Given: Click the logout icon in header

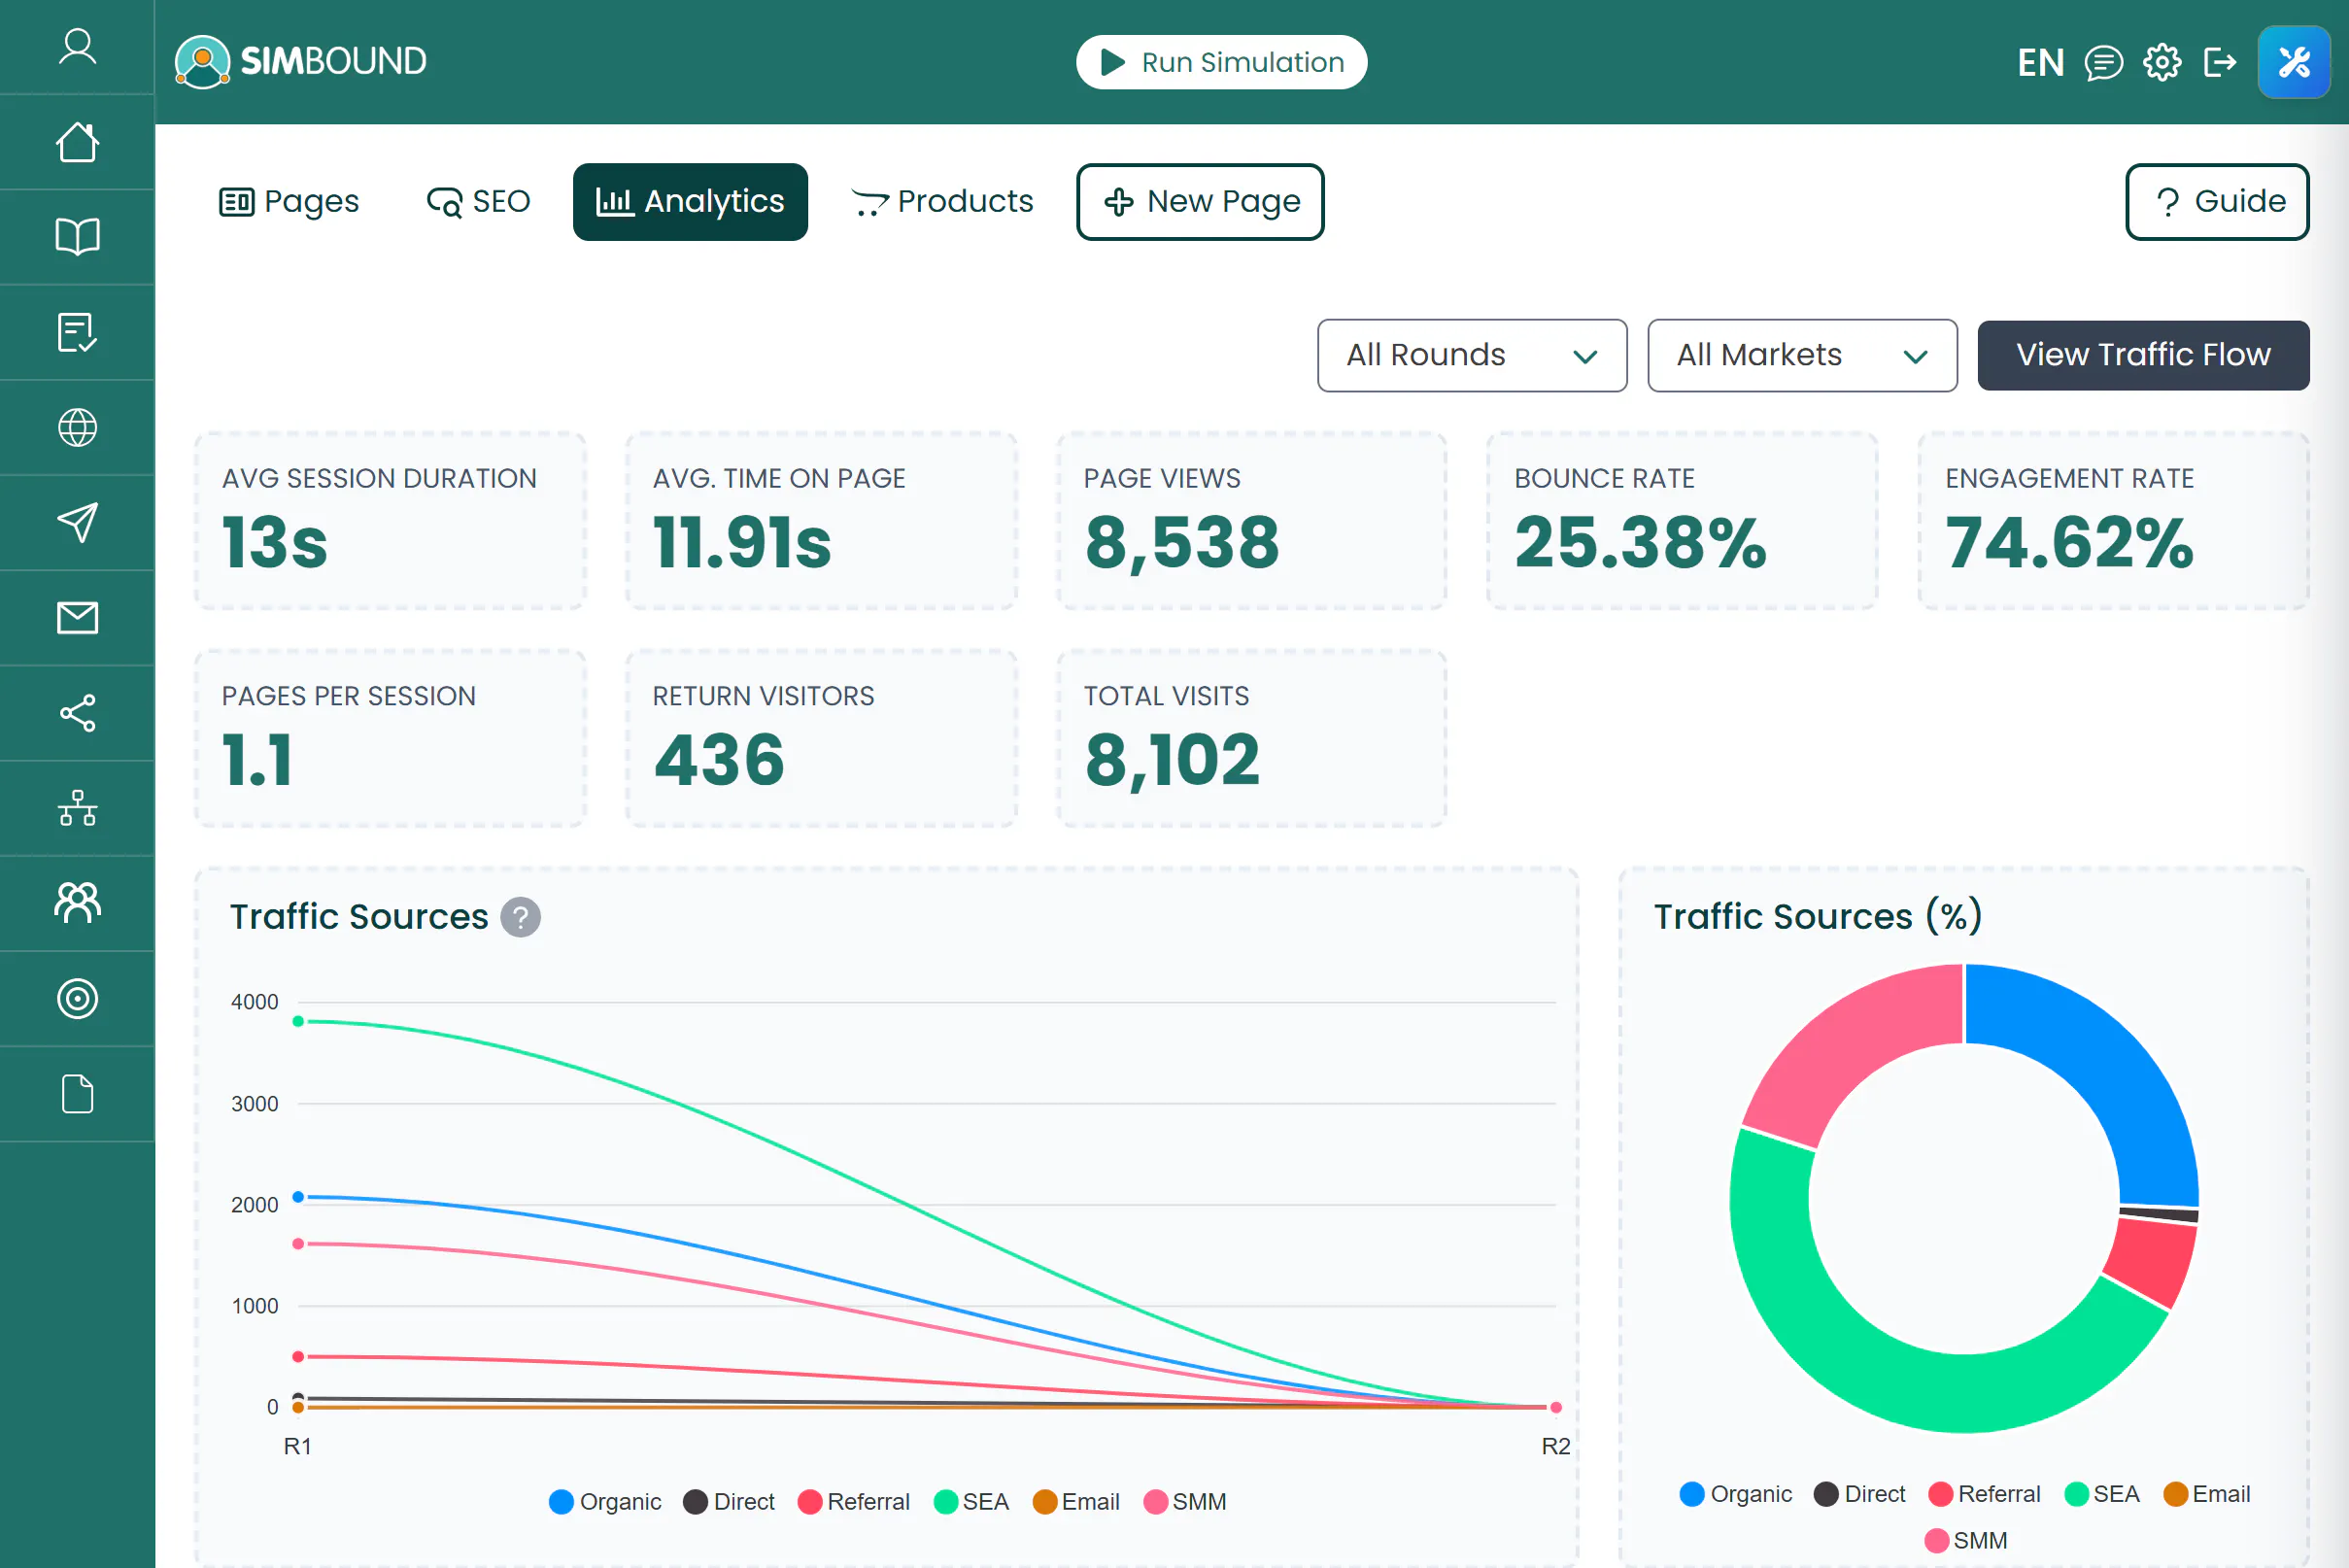Looking at the screenshot, I should (2219, 62).
